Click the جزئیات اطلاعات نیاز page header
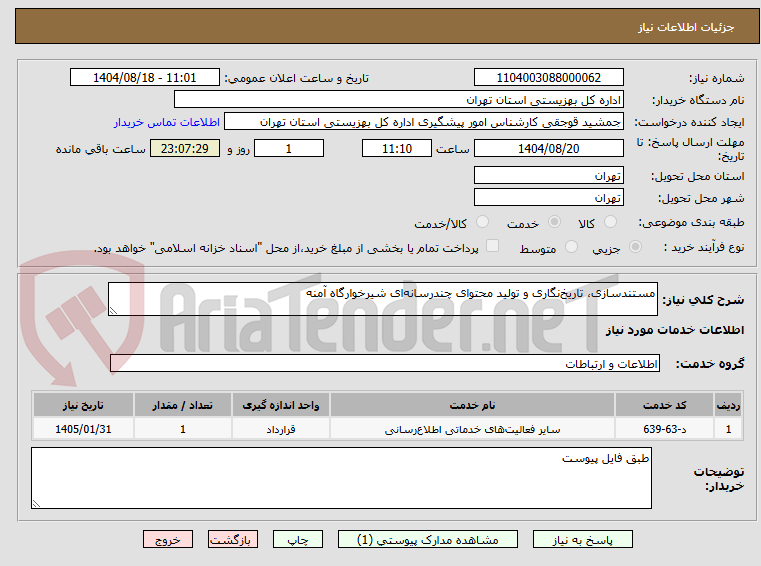 686,27
